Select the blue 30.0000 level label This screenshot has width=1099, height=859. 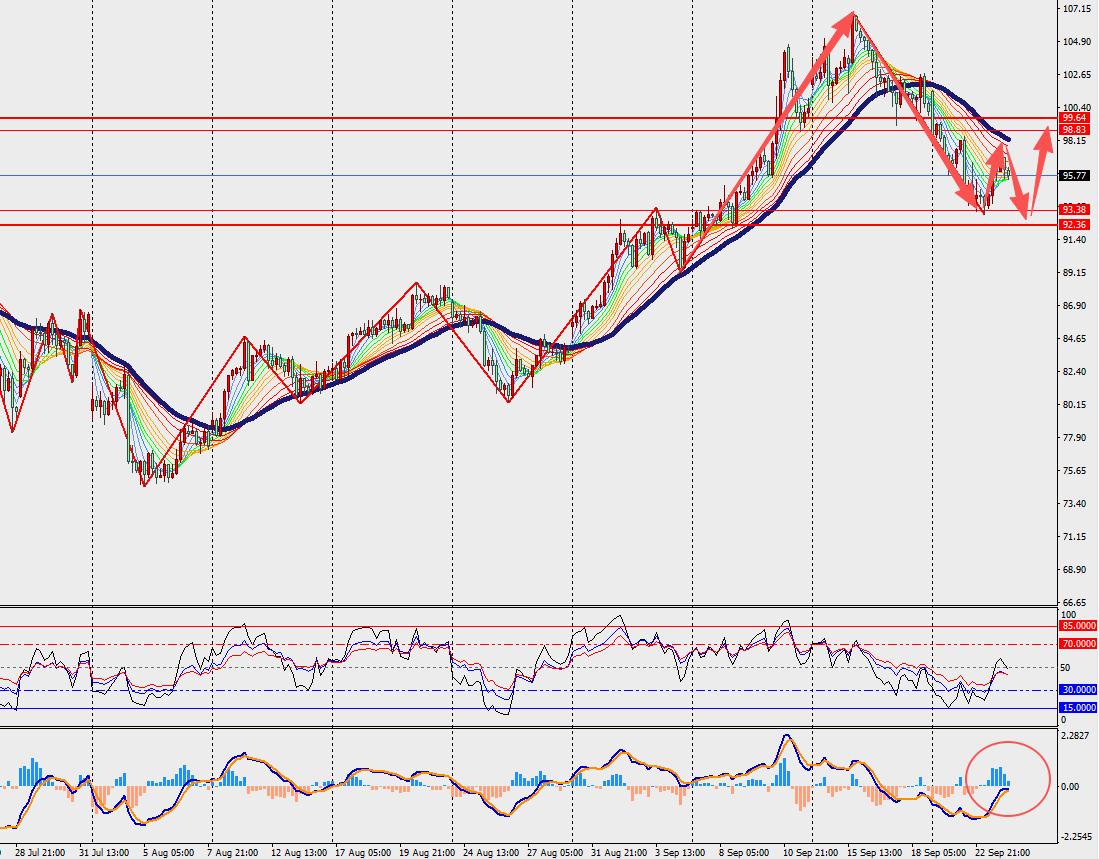click(x=1077, y=690)
